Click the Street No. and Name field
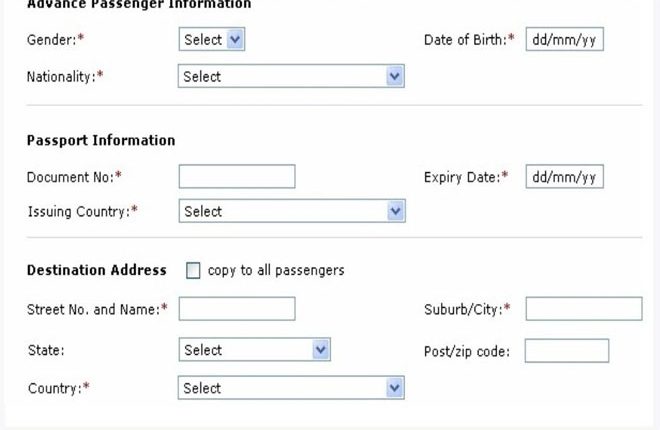The height and width of the screenshot is (430, 660). coord(237,308)
